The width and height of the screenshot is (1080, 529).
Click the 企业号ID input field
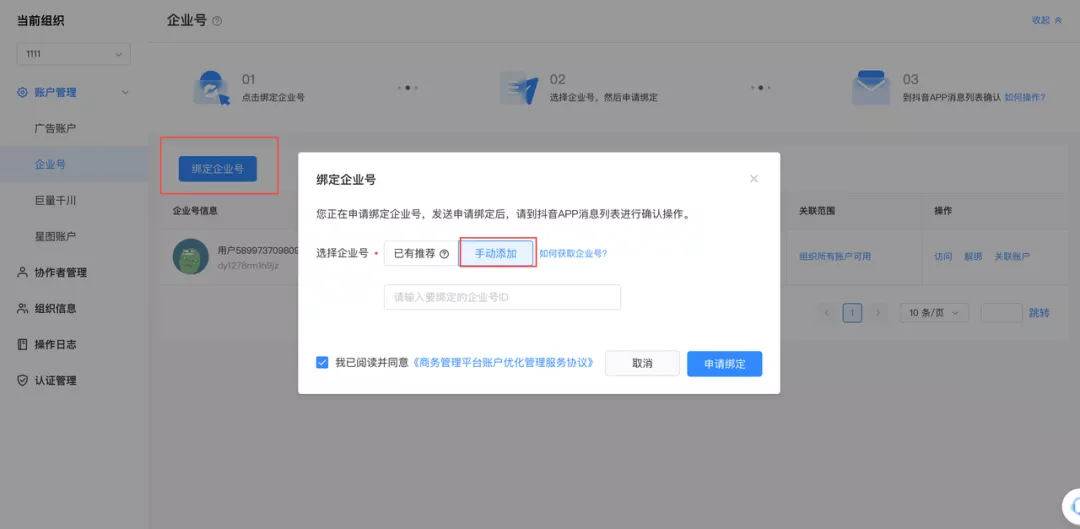coord(502,298)
